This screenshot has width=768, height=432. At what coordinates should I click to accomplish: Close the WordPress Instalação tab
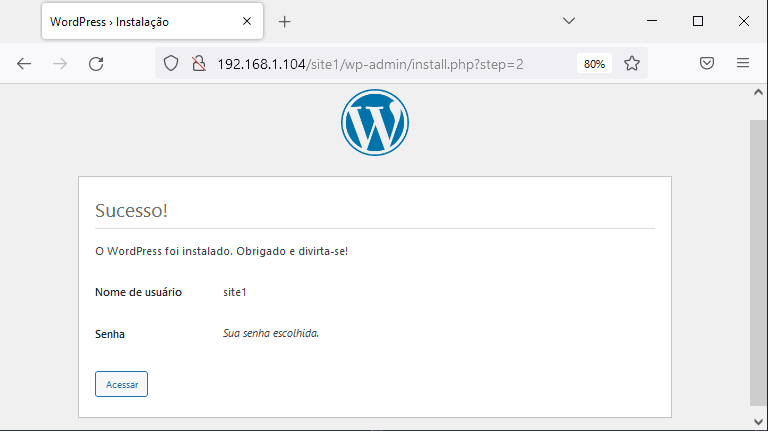point(247,22)
